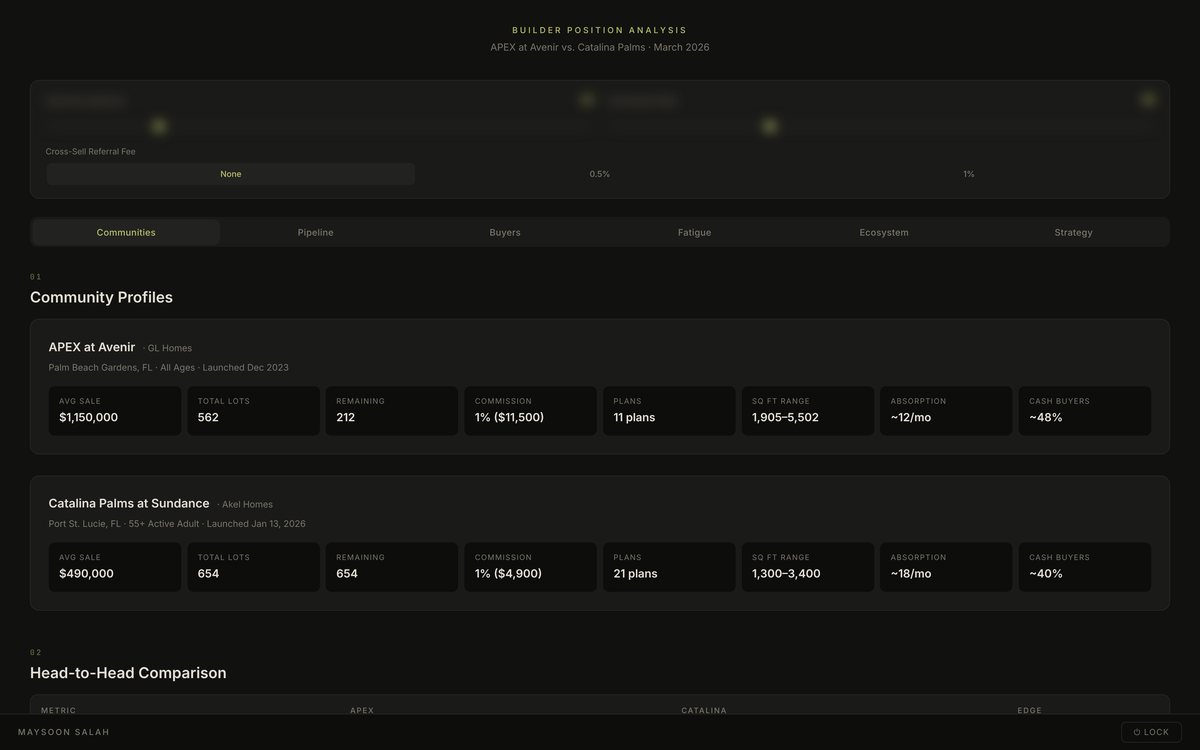Open the Strategy tab
The width and height of the screenshot is (1200, 750).
[x=1073, y=232]
